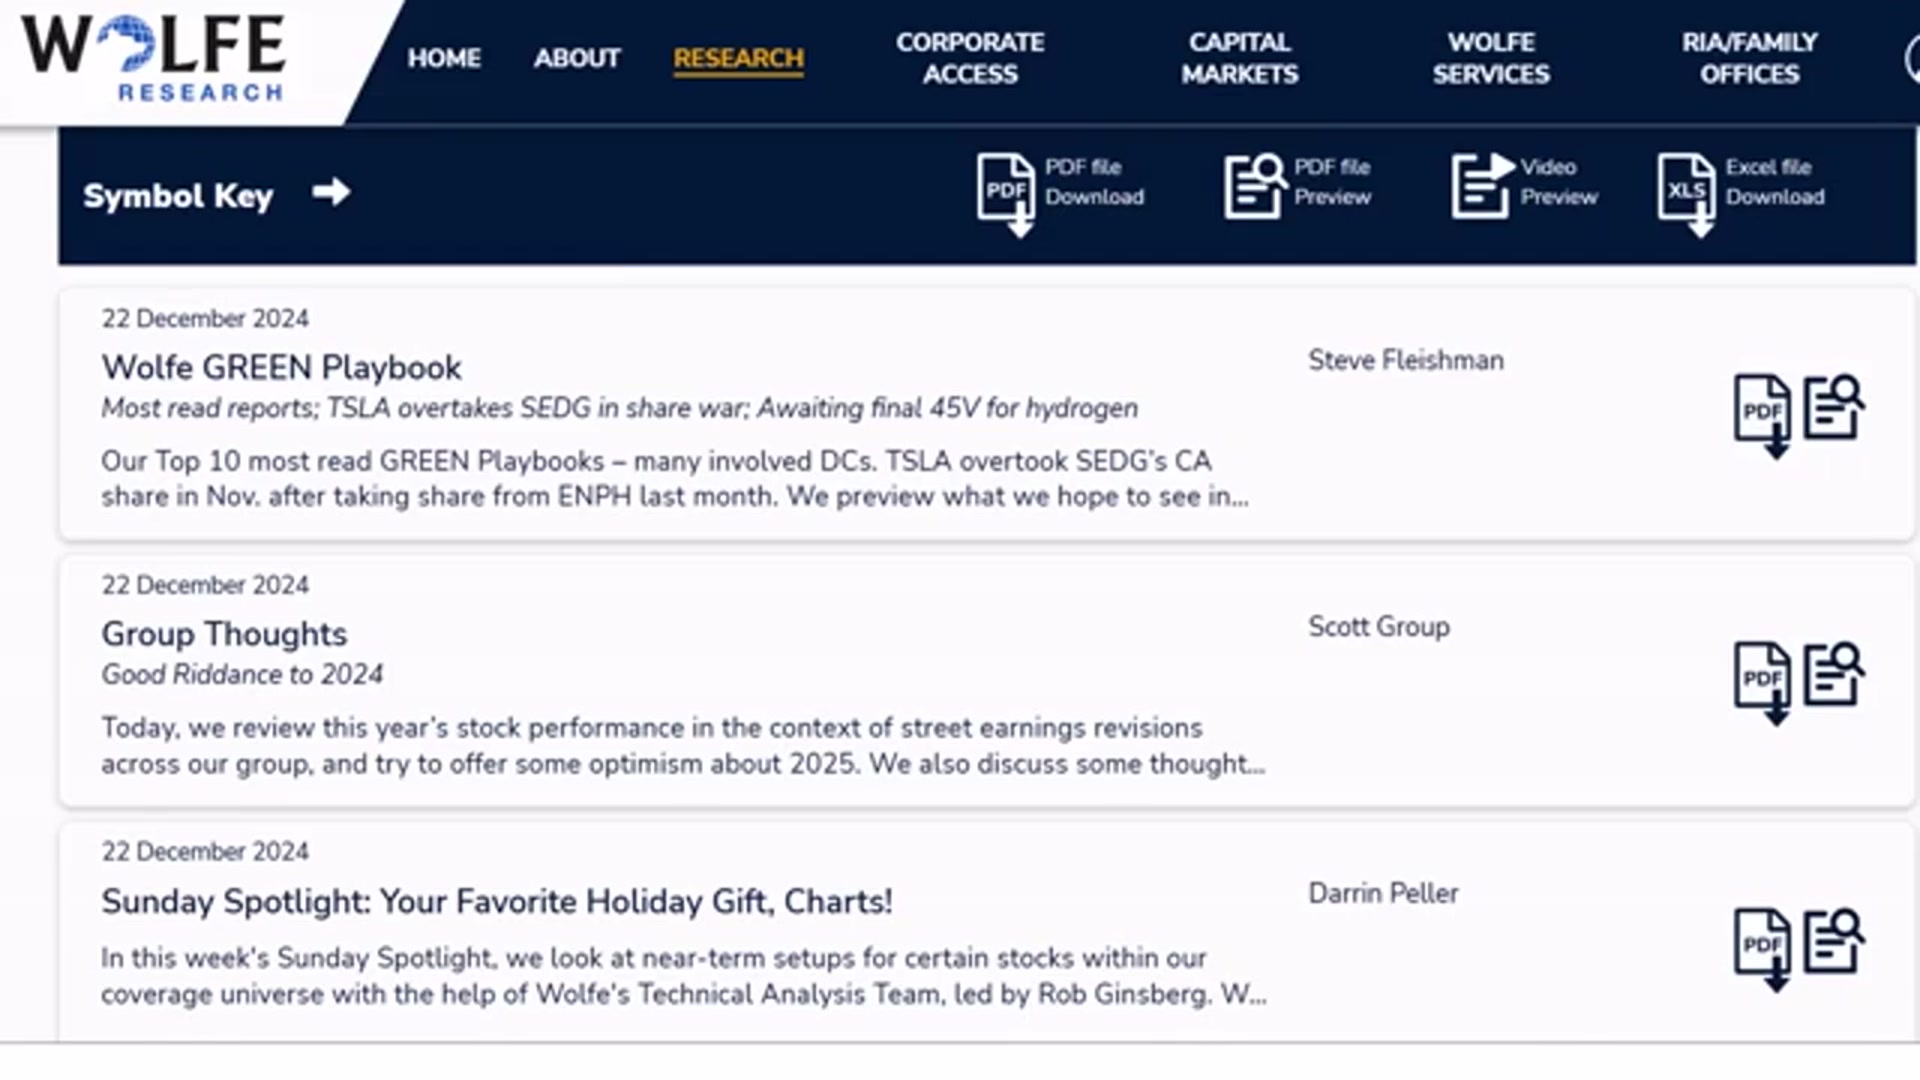Click the Wolfe GREEN Playbook date 22 December 2024
This screenshot has width=1920, height=1080.
(x=205, y=318)
